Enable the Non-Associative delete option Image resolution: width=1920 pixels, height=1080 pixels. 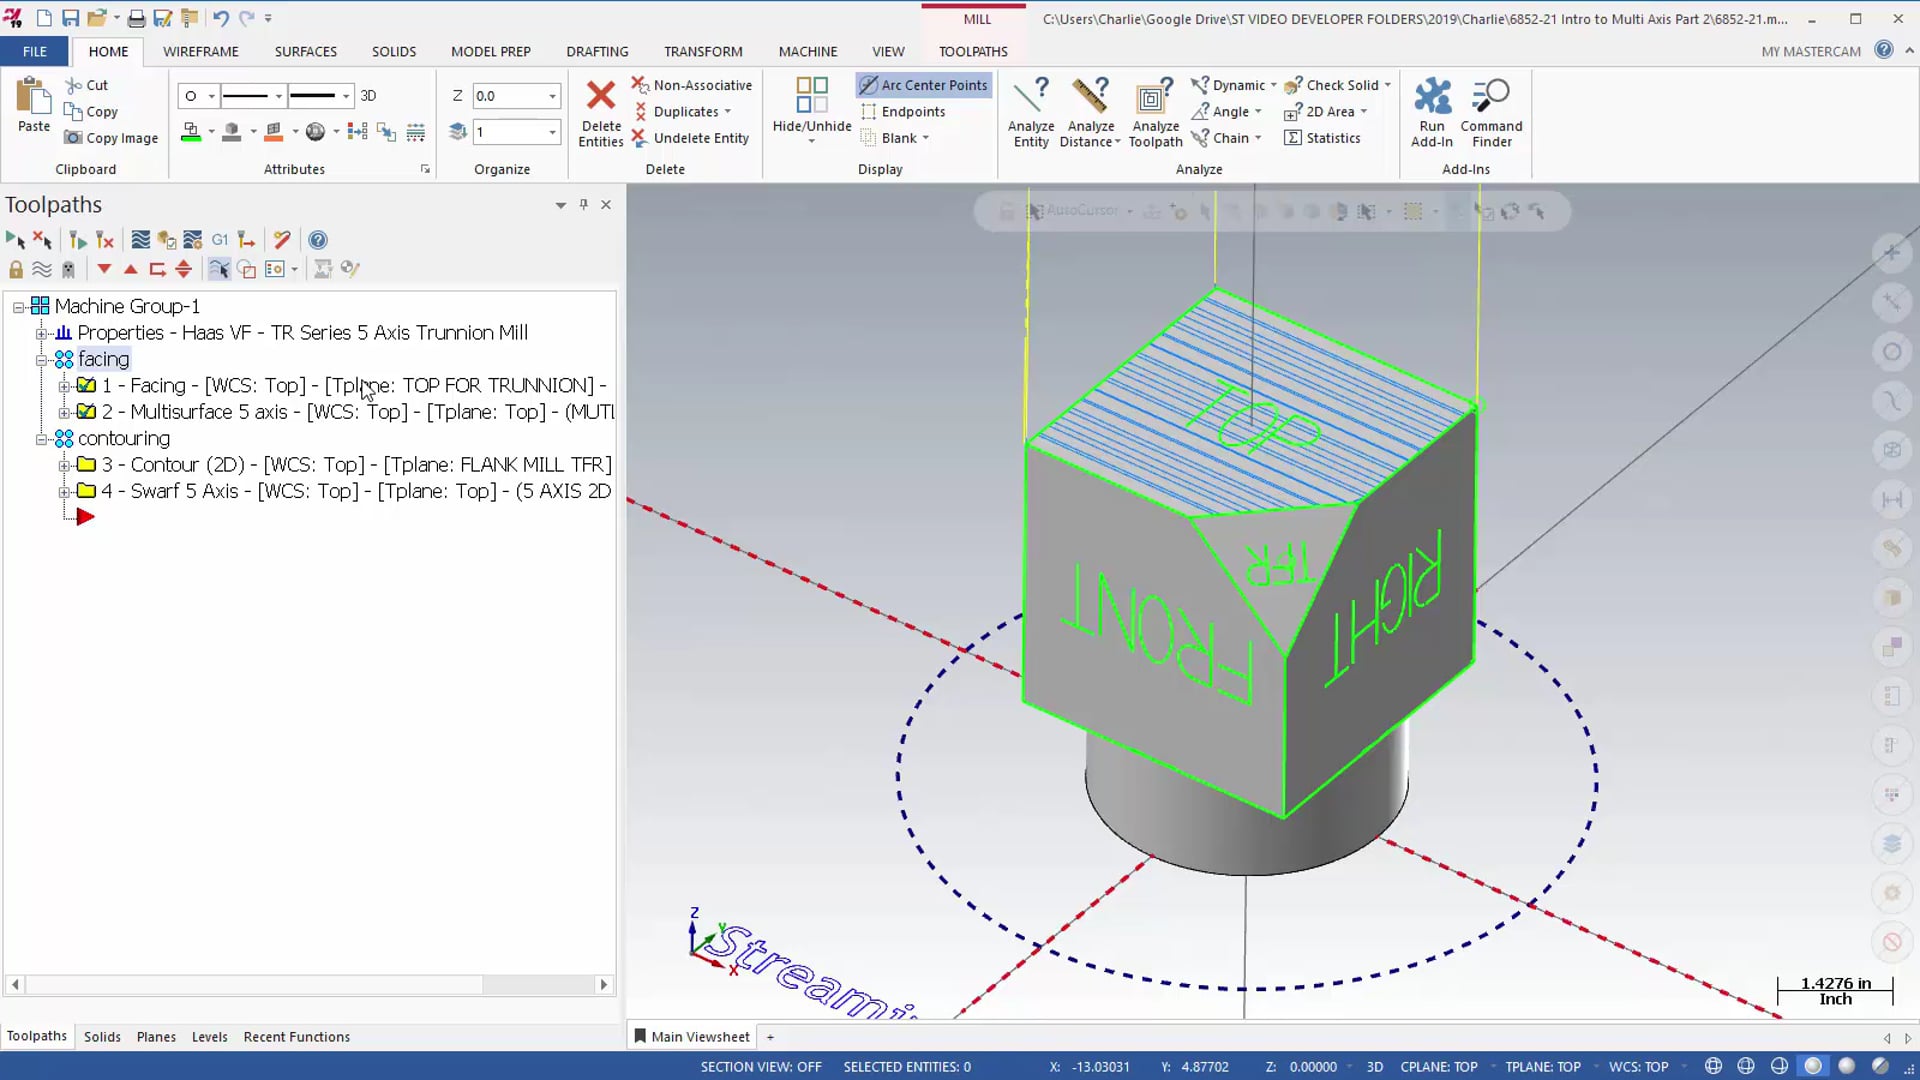coord(691,84)
